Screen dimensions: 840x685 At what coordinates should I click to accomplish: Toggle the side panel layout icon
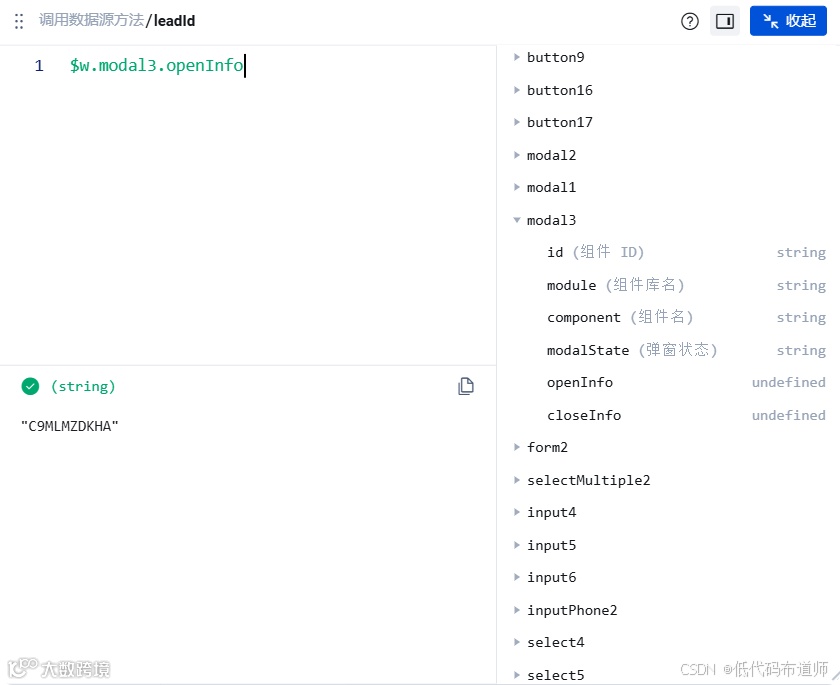click(x=724, y=21)
